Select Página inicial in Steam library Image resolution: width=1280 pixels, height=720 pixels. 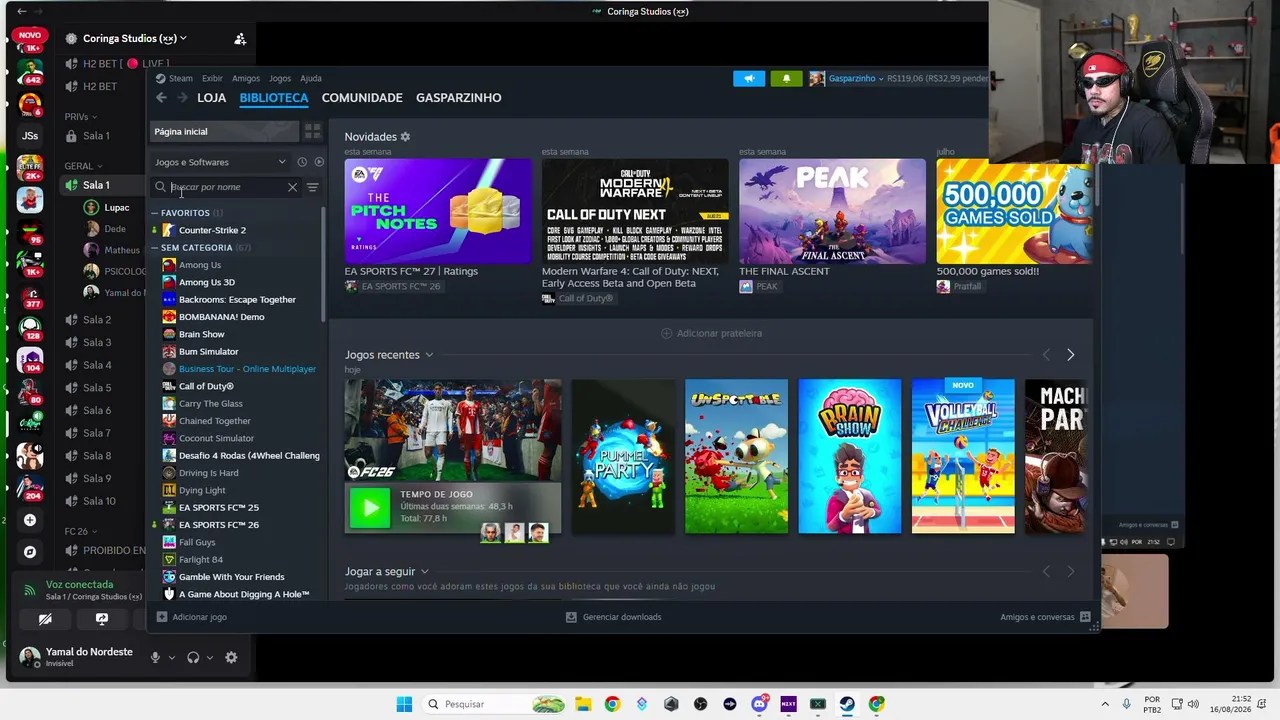[x=224, y=131]
